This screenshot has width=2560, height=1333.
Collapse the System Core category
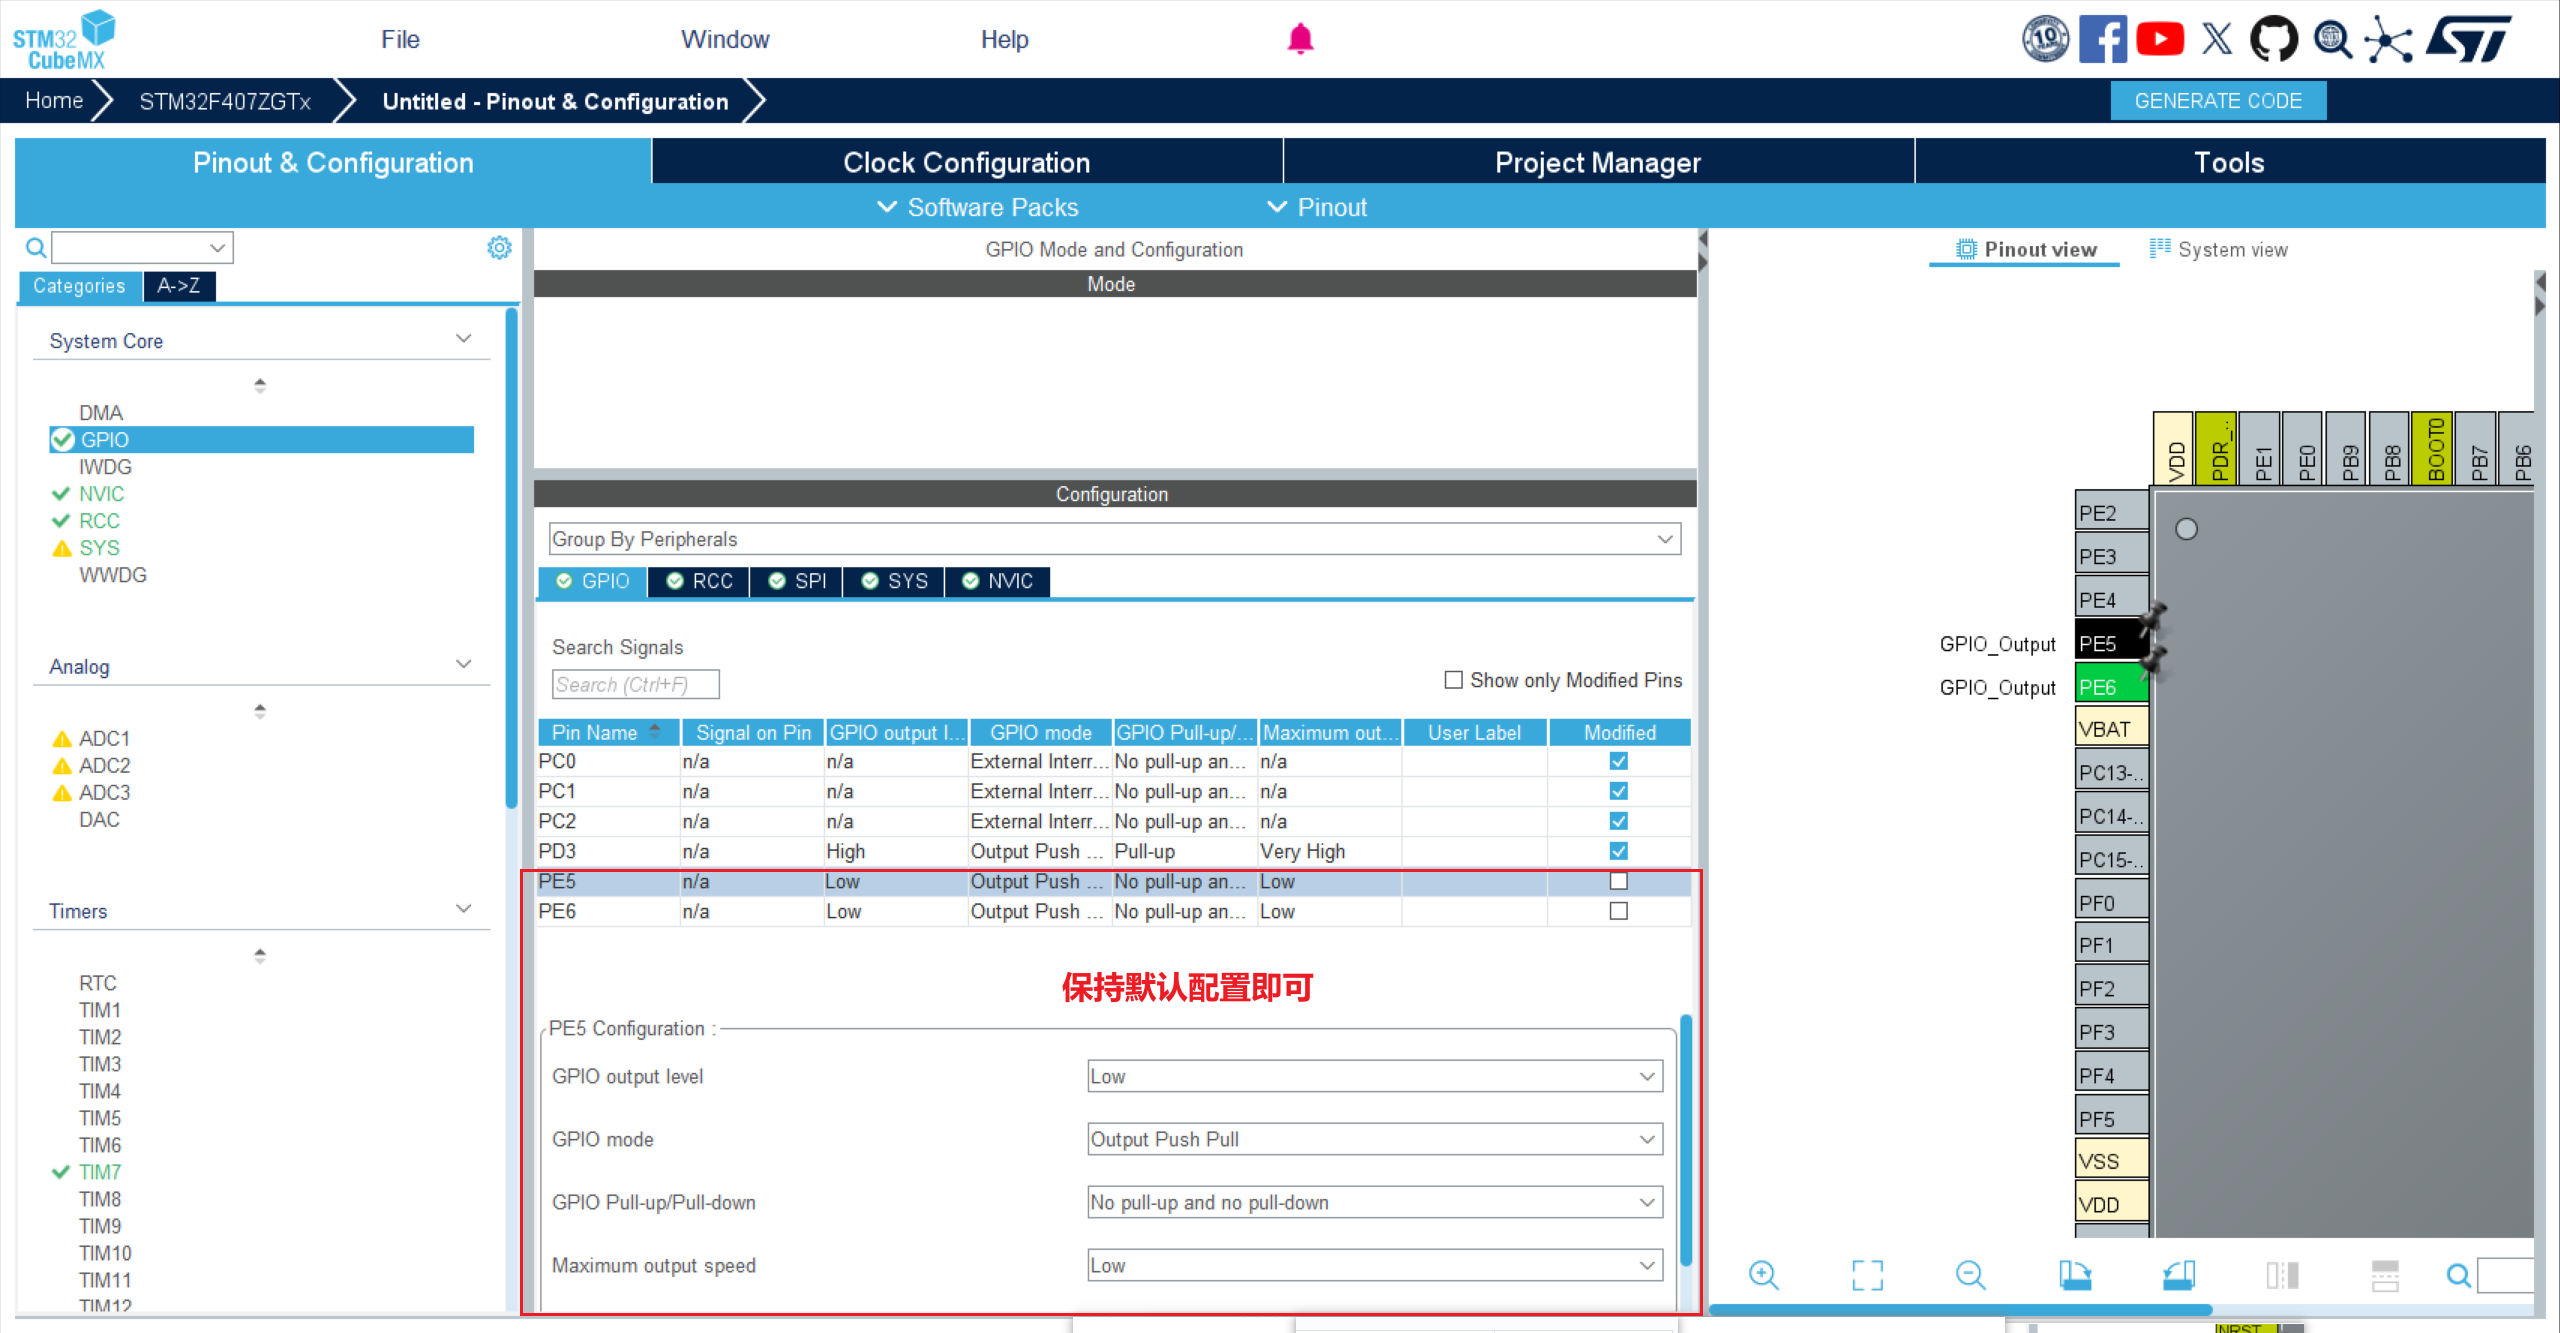click(x=463, y=339)
